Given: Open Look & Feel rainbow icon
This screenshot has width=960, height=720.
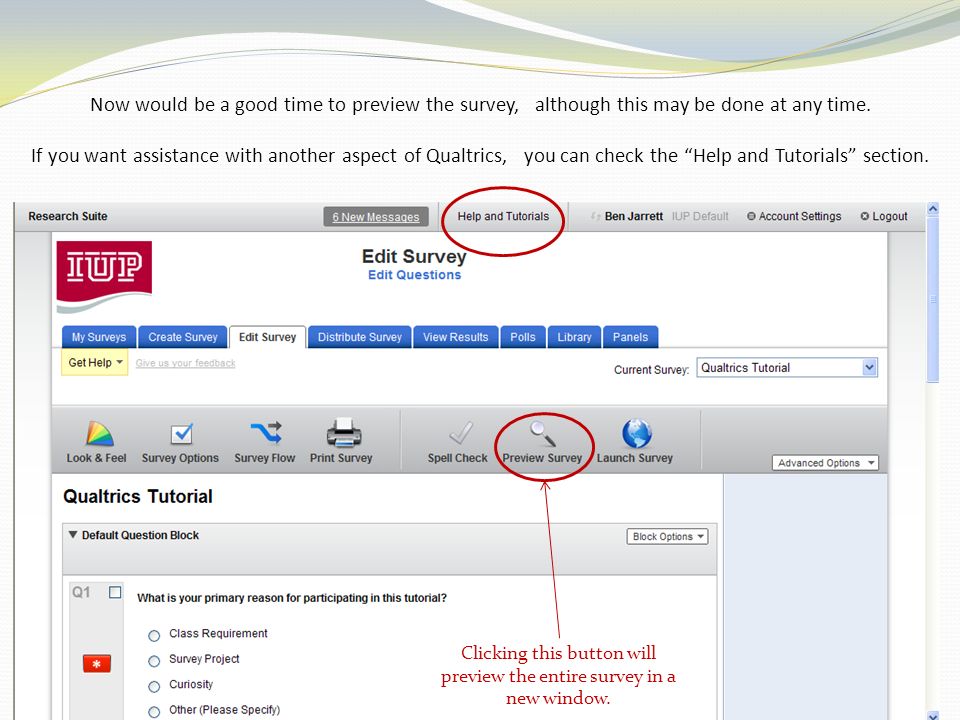Looking at the screenshot, I should (99, 433).
